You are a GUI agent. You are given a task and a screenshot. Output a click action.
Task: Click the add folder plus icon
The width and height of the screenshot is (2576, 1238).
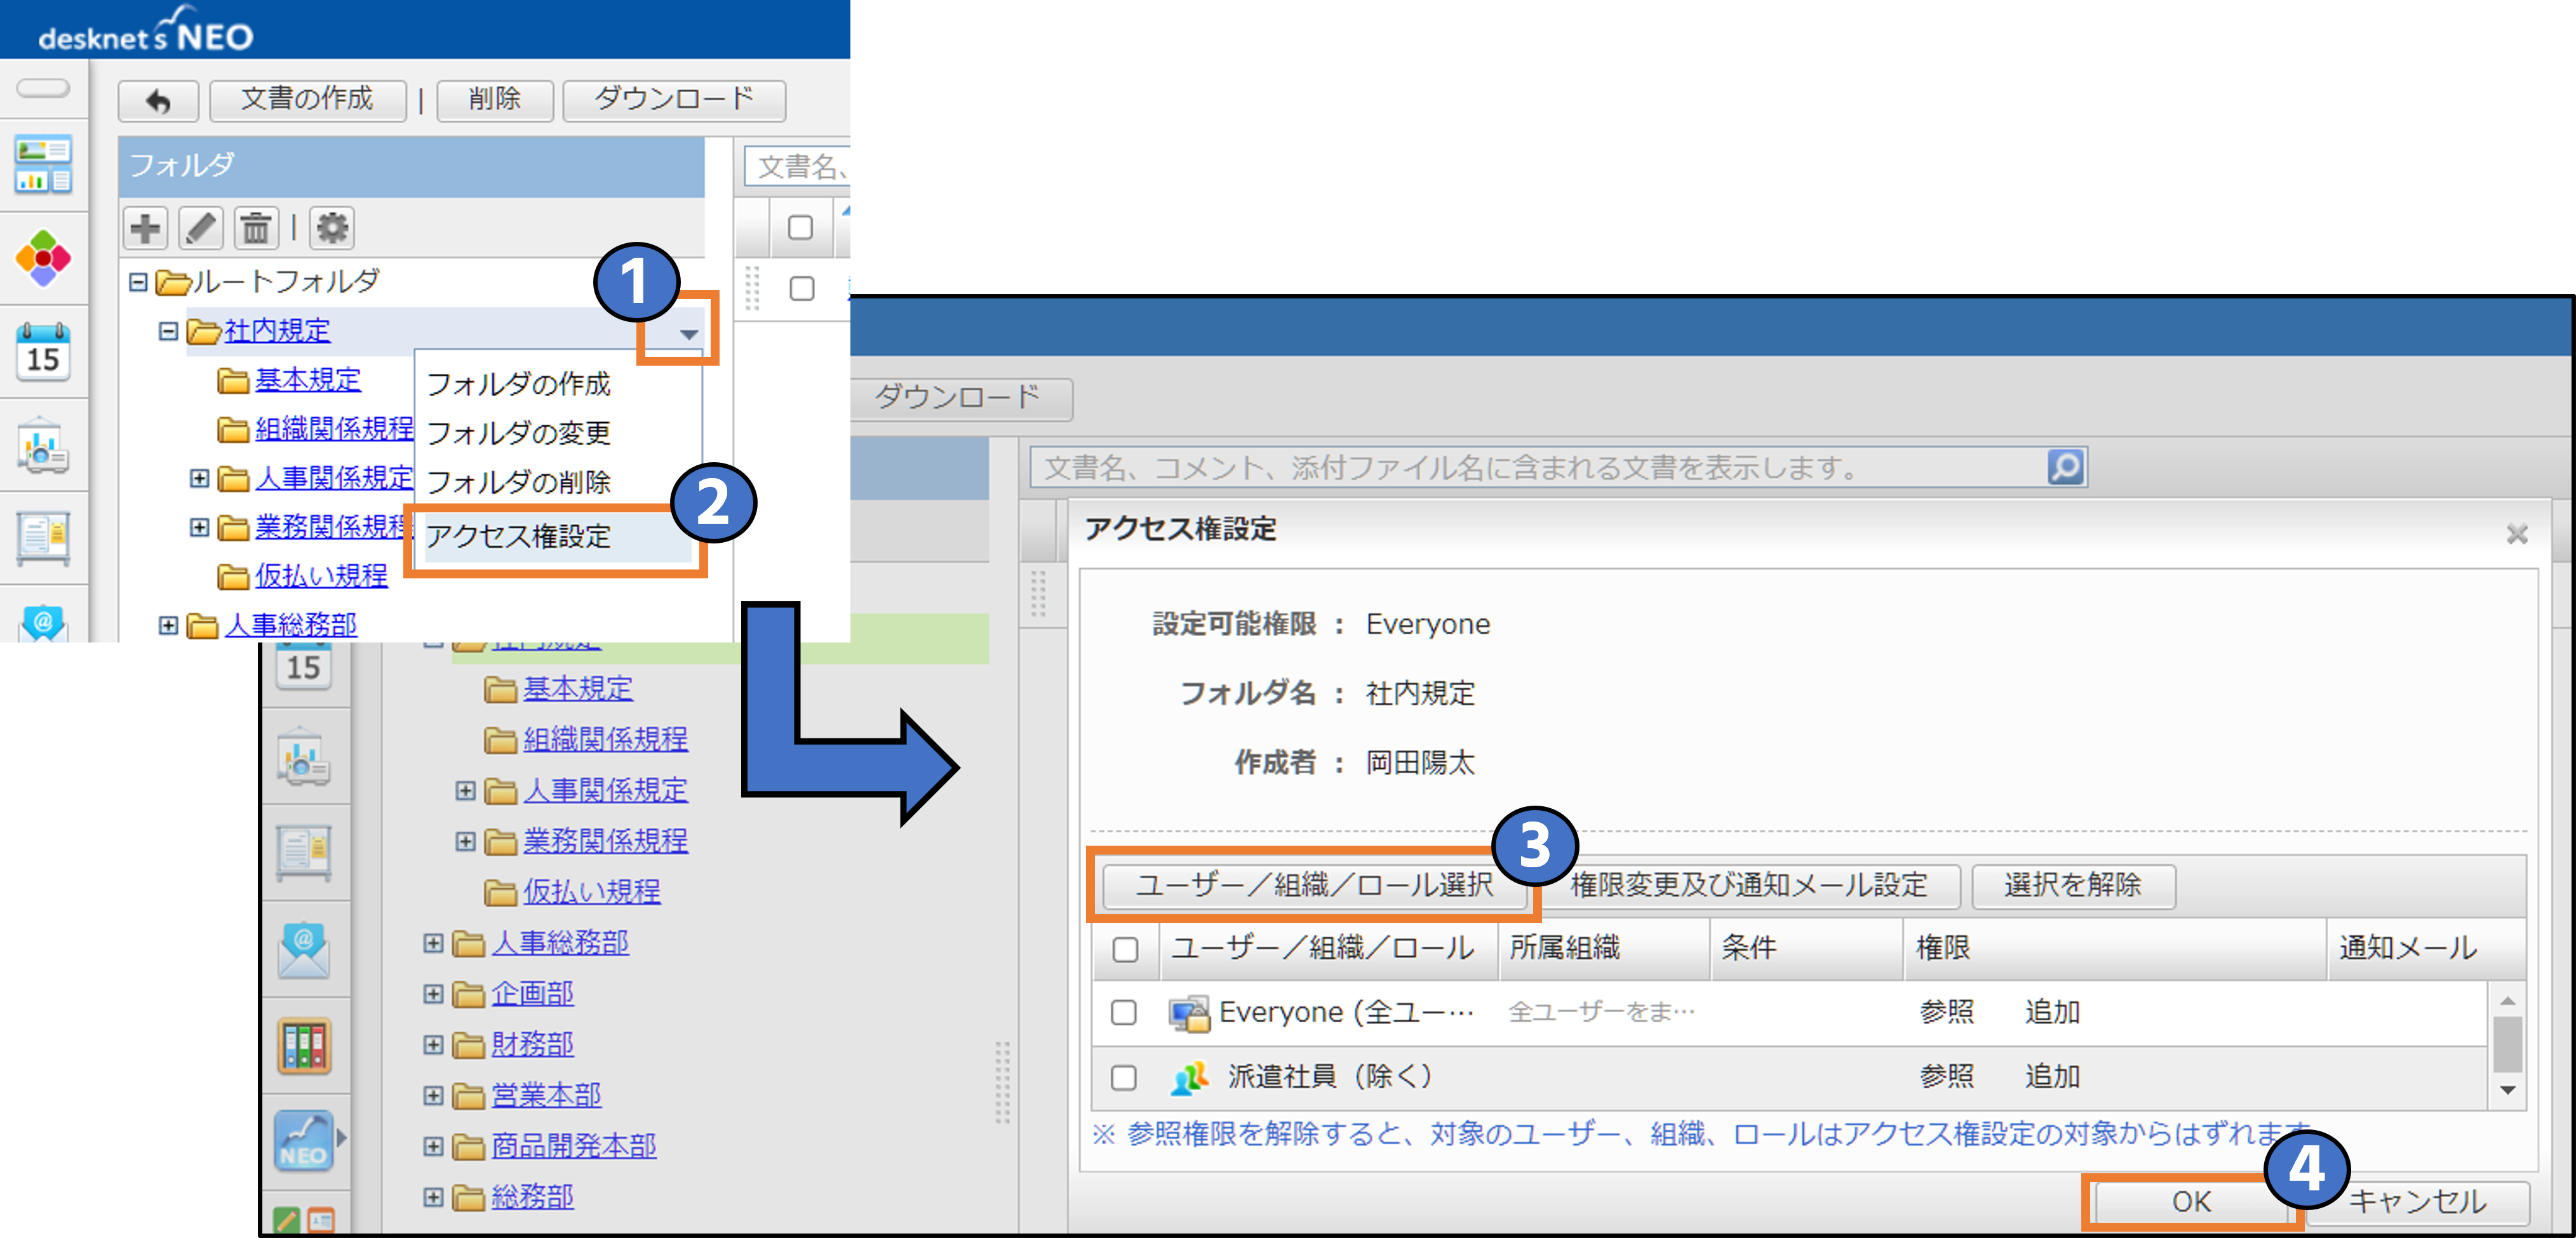[145, 228]
